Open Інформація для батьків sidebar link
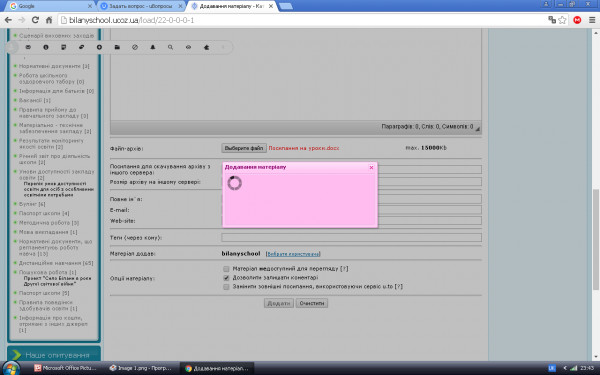This screenshot has height=375, width=600. click(56, 91)
